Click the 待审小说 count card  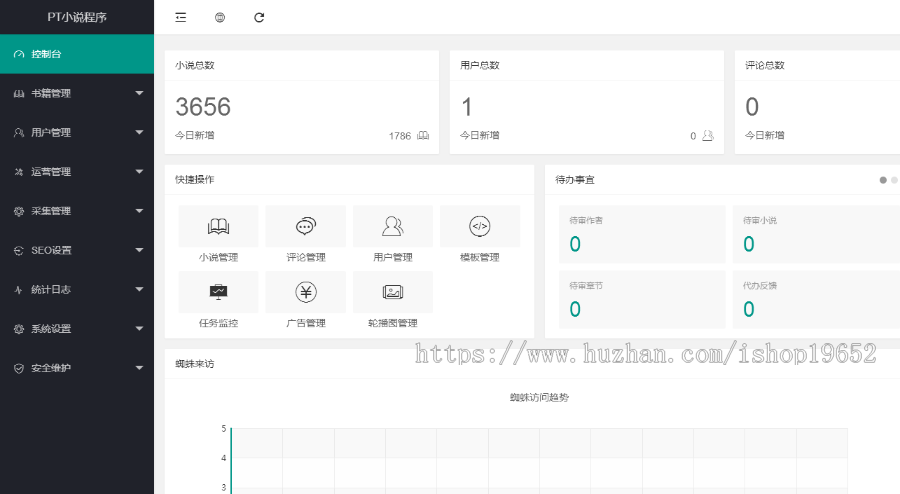tap(815, 235)
